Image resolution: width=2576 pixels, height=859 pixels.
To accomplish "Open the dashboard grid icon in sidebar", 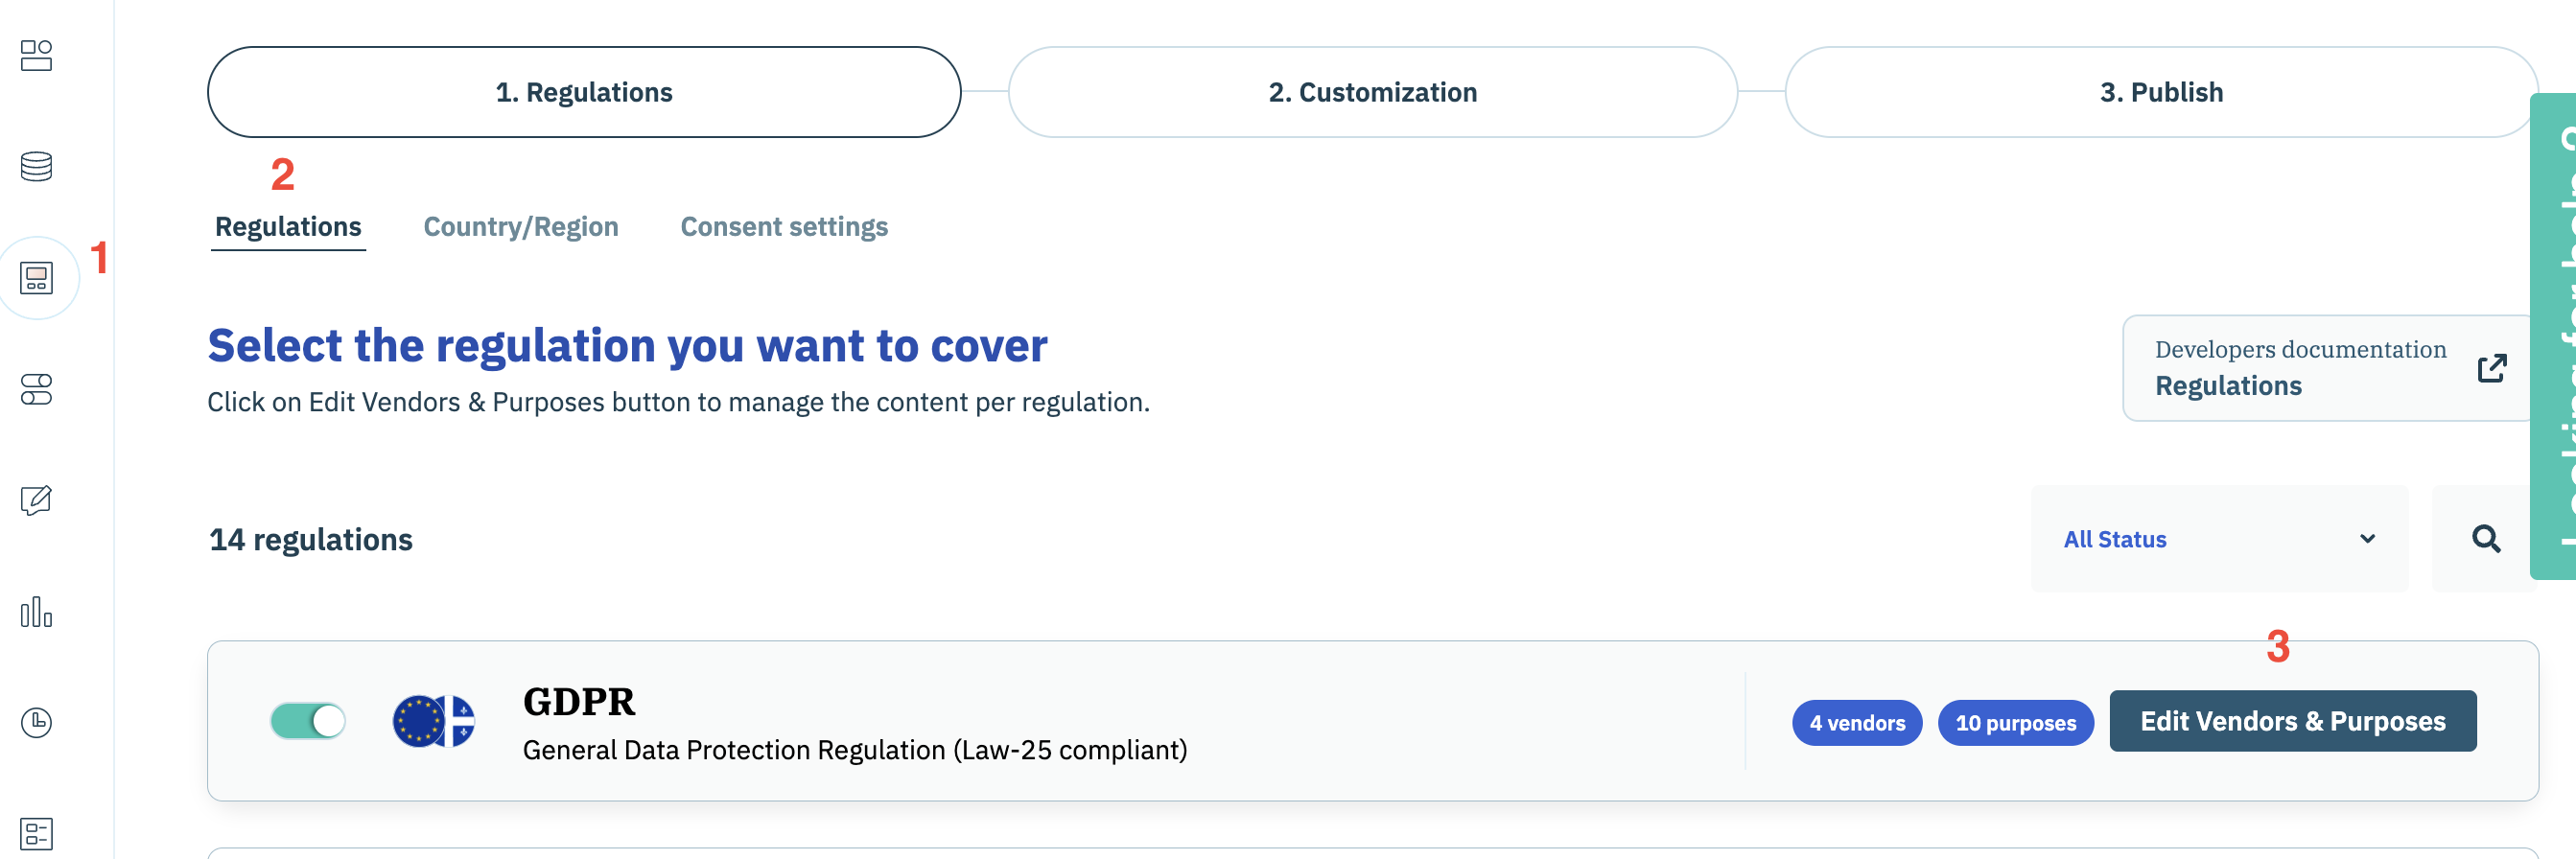I will coord(37,56).
